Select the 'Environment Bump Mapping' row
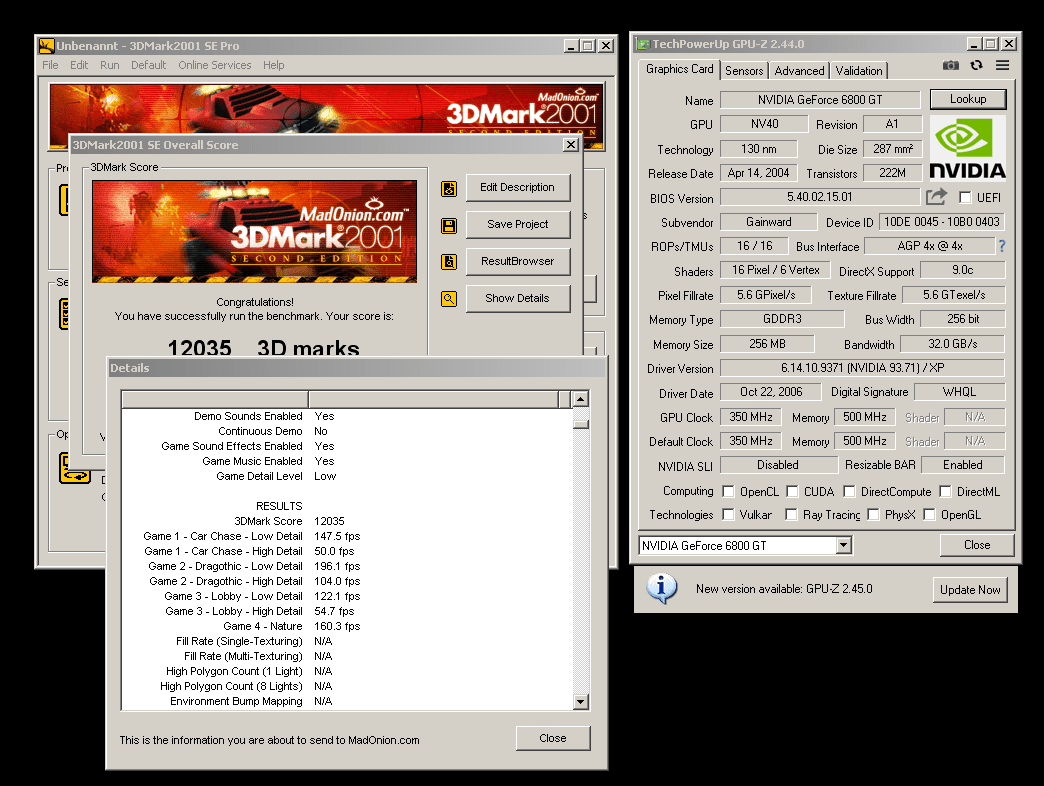 [346, 701]
